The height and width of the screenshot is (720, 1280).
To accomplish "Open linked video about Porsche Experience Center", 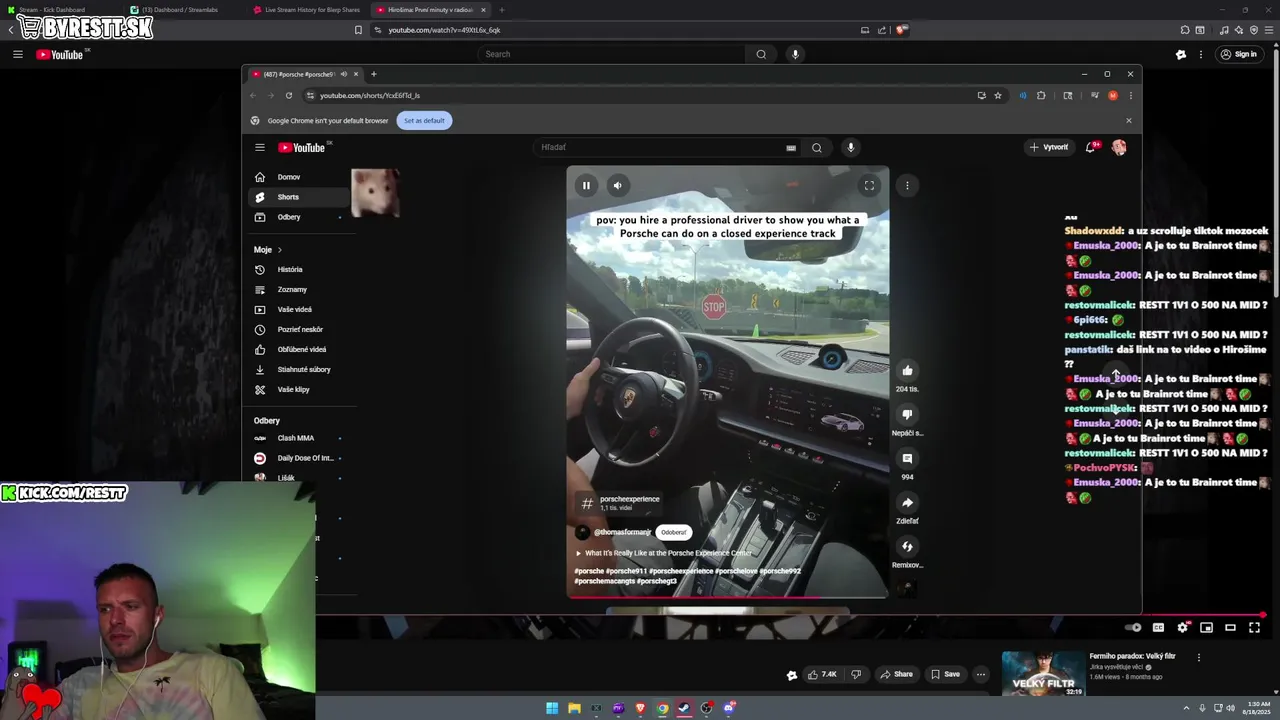I will click(x=663, y=553).
